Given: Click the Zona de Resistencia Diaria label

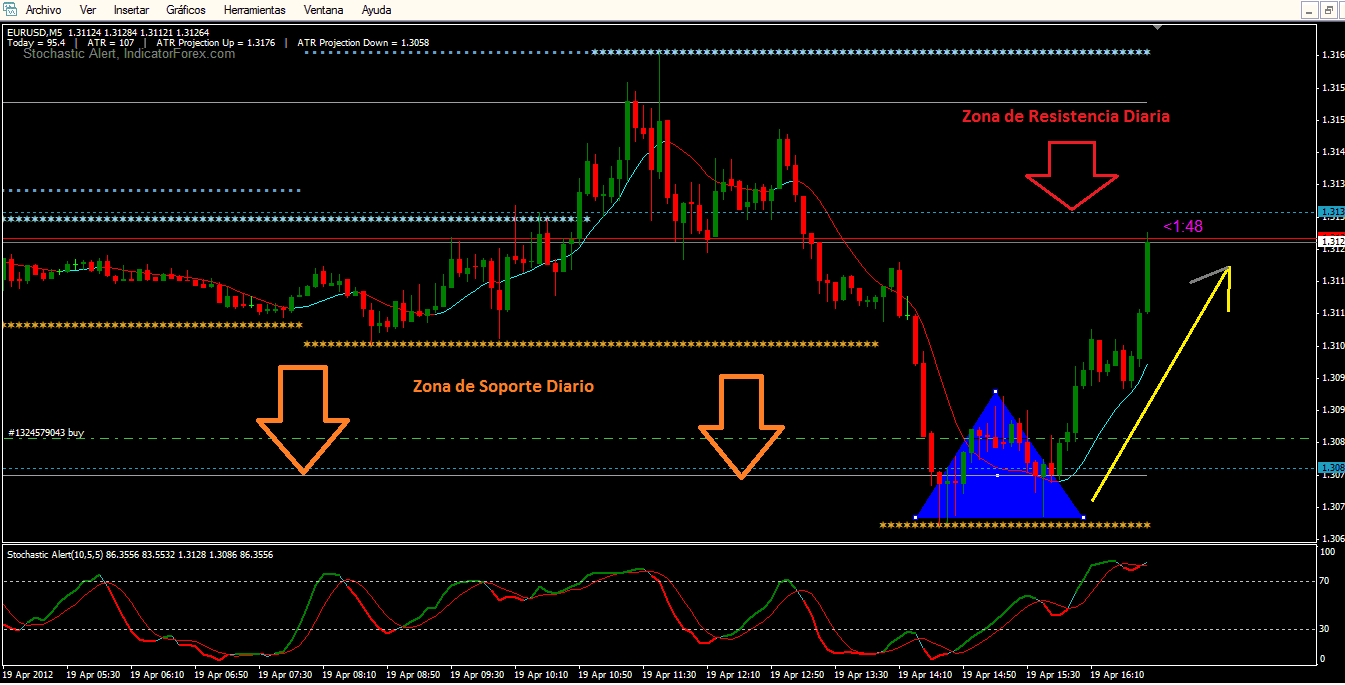Looking at the screenshot, I should (x=1066, y=116).
